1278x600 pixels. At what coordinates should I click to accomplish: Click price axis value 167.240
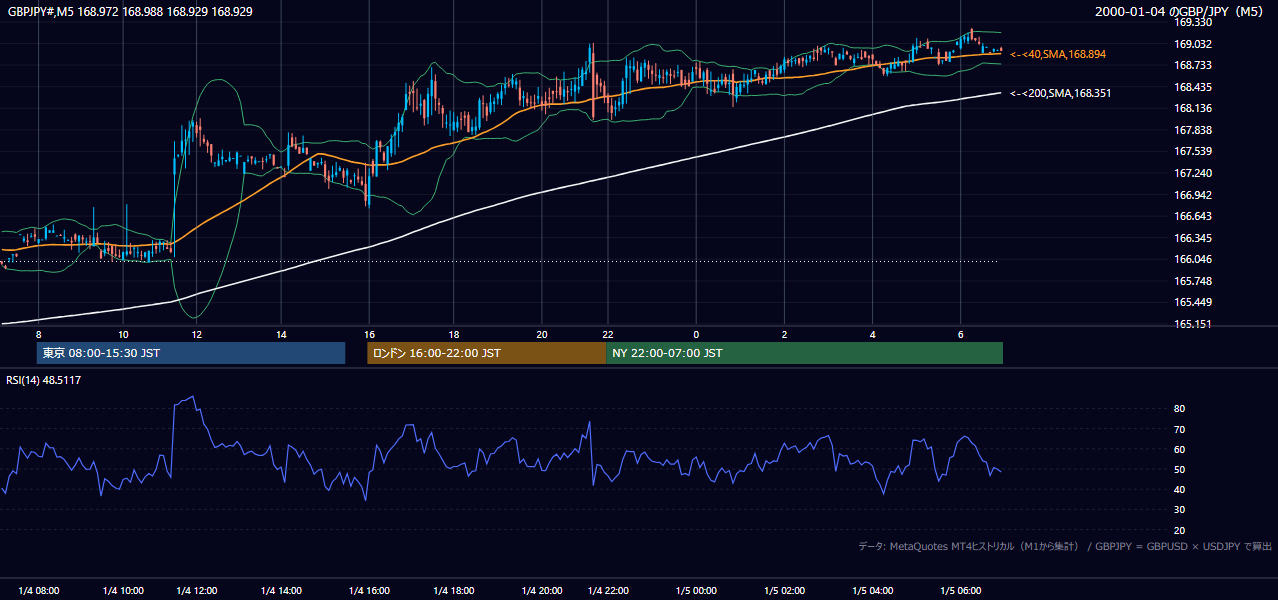click(x=1193, y=173)
